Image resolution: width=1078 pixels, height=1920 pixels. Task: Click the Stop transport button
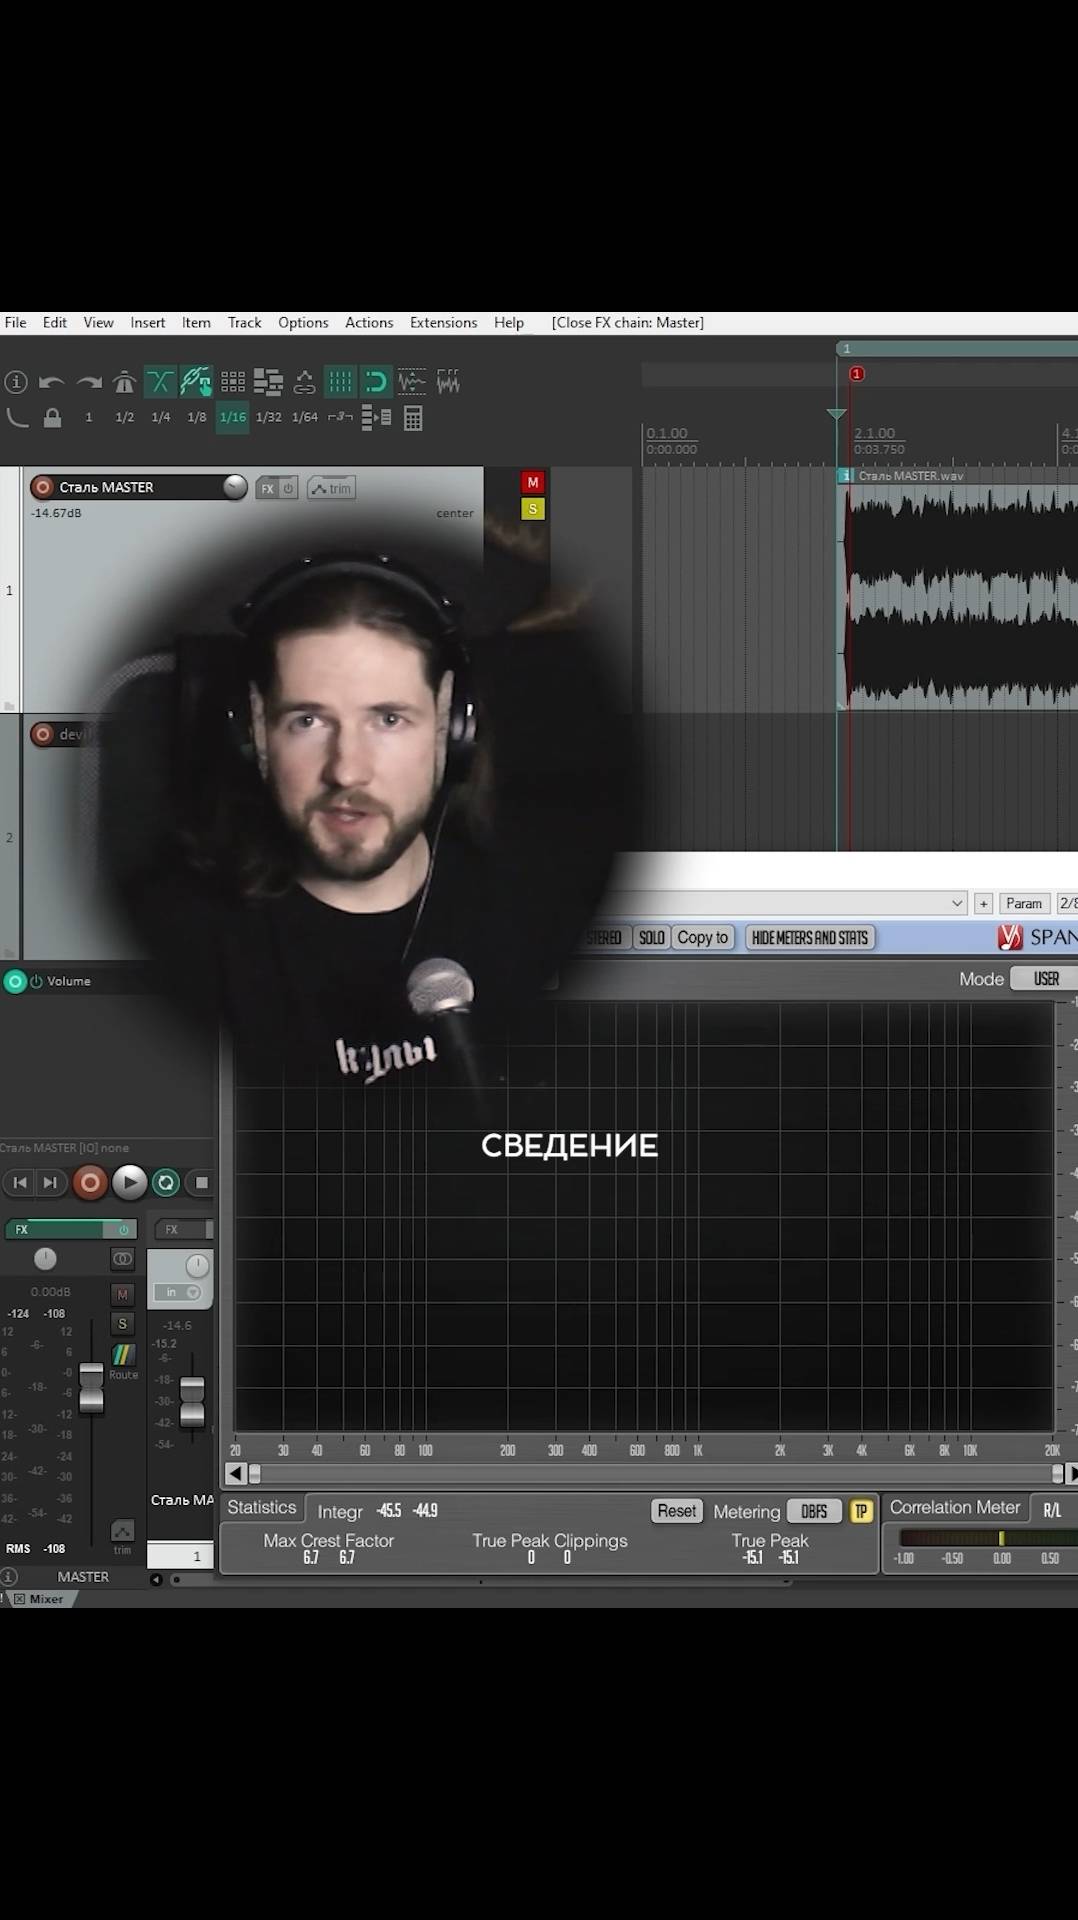click(x=201, y=1182)
